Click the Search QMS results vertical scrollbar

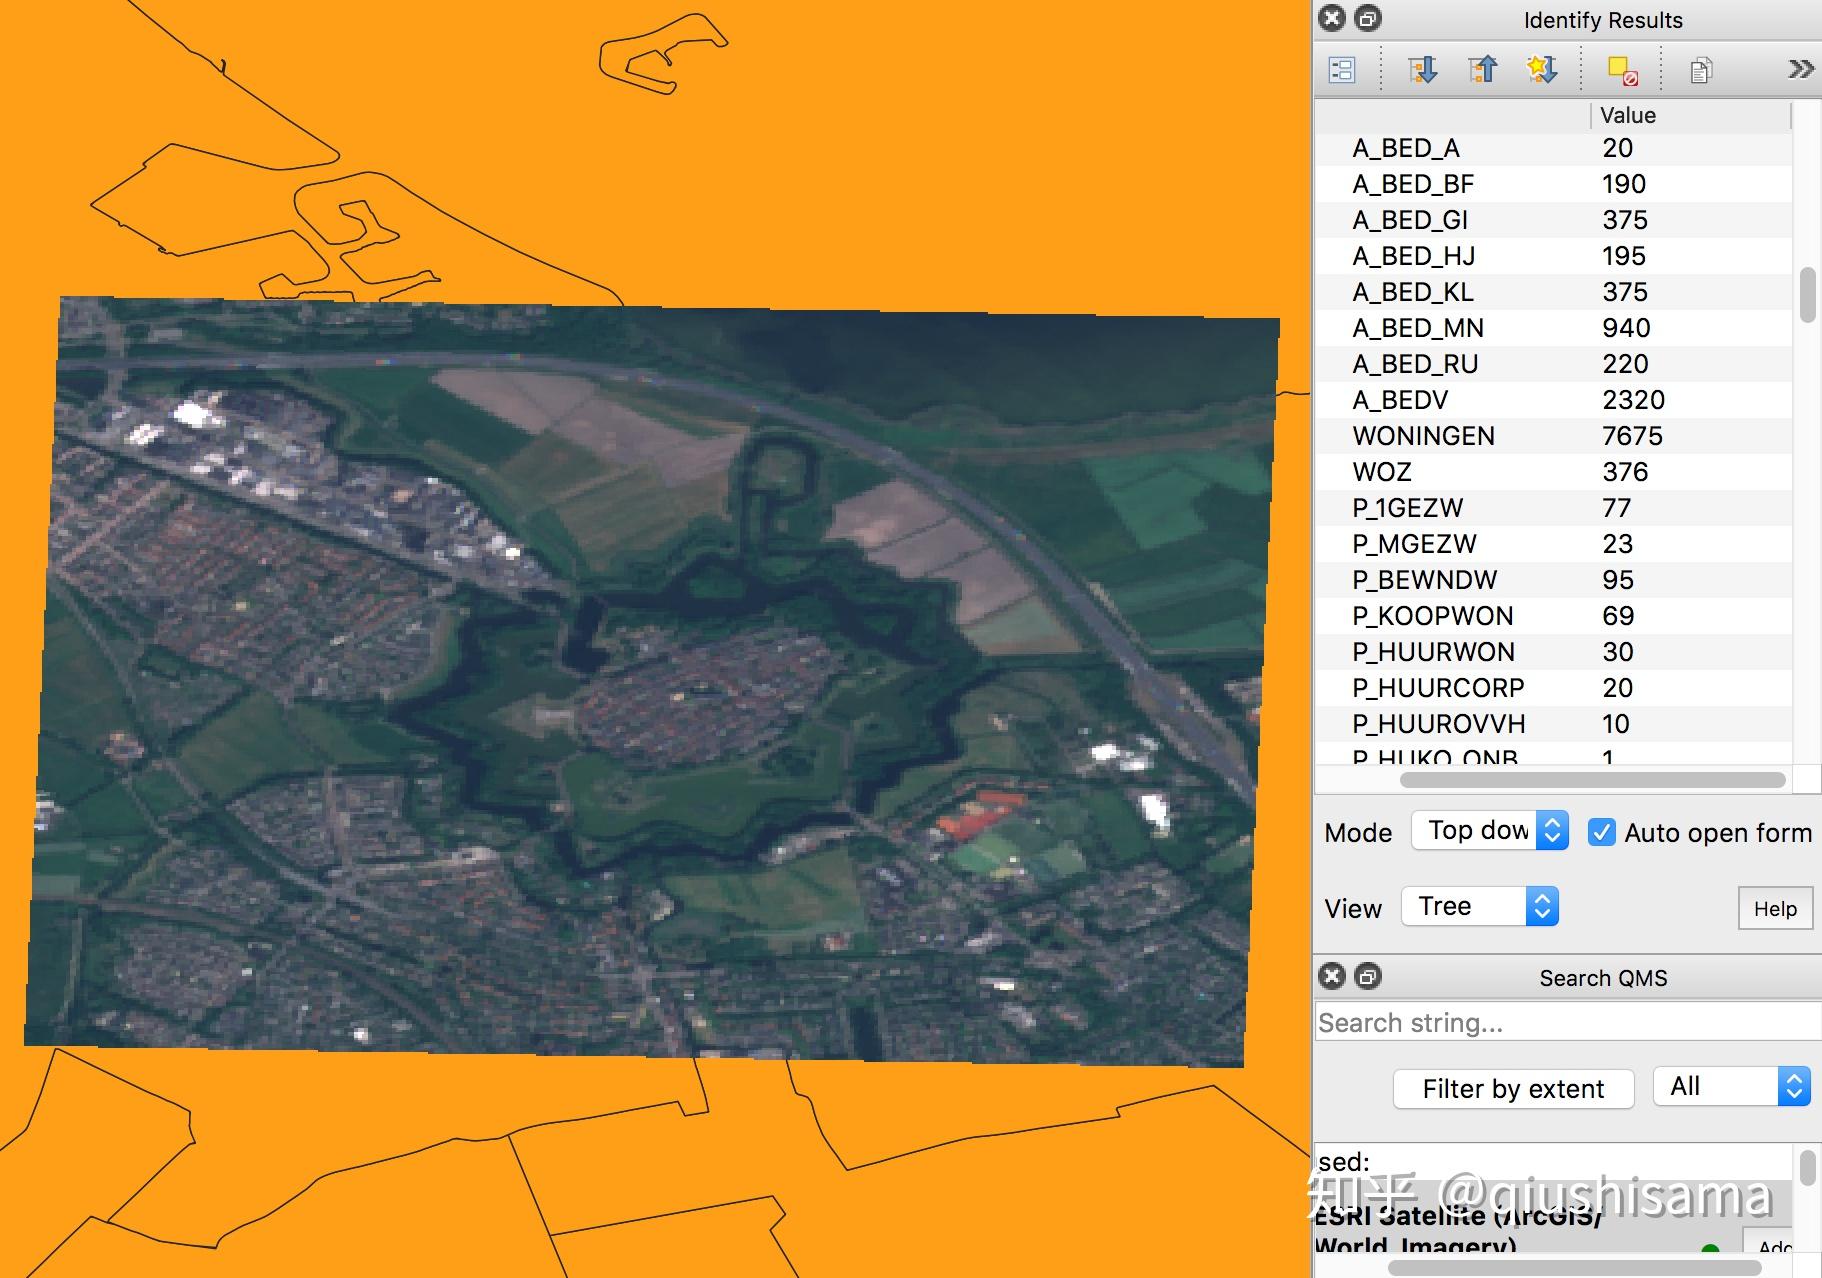(x=1807, y=1168)
